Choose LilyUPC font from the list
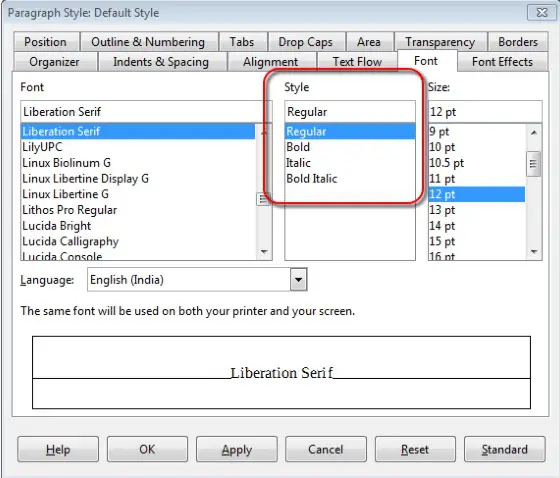This screenshot has width=560, height=478. point(138,147)
